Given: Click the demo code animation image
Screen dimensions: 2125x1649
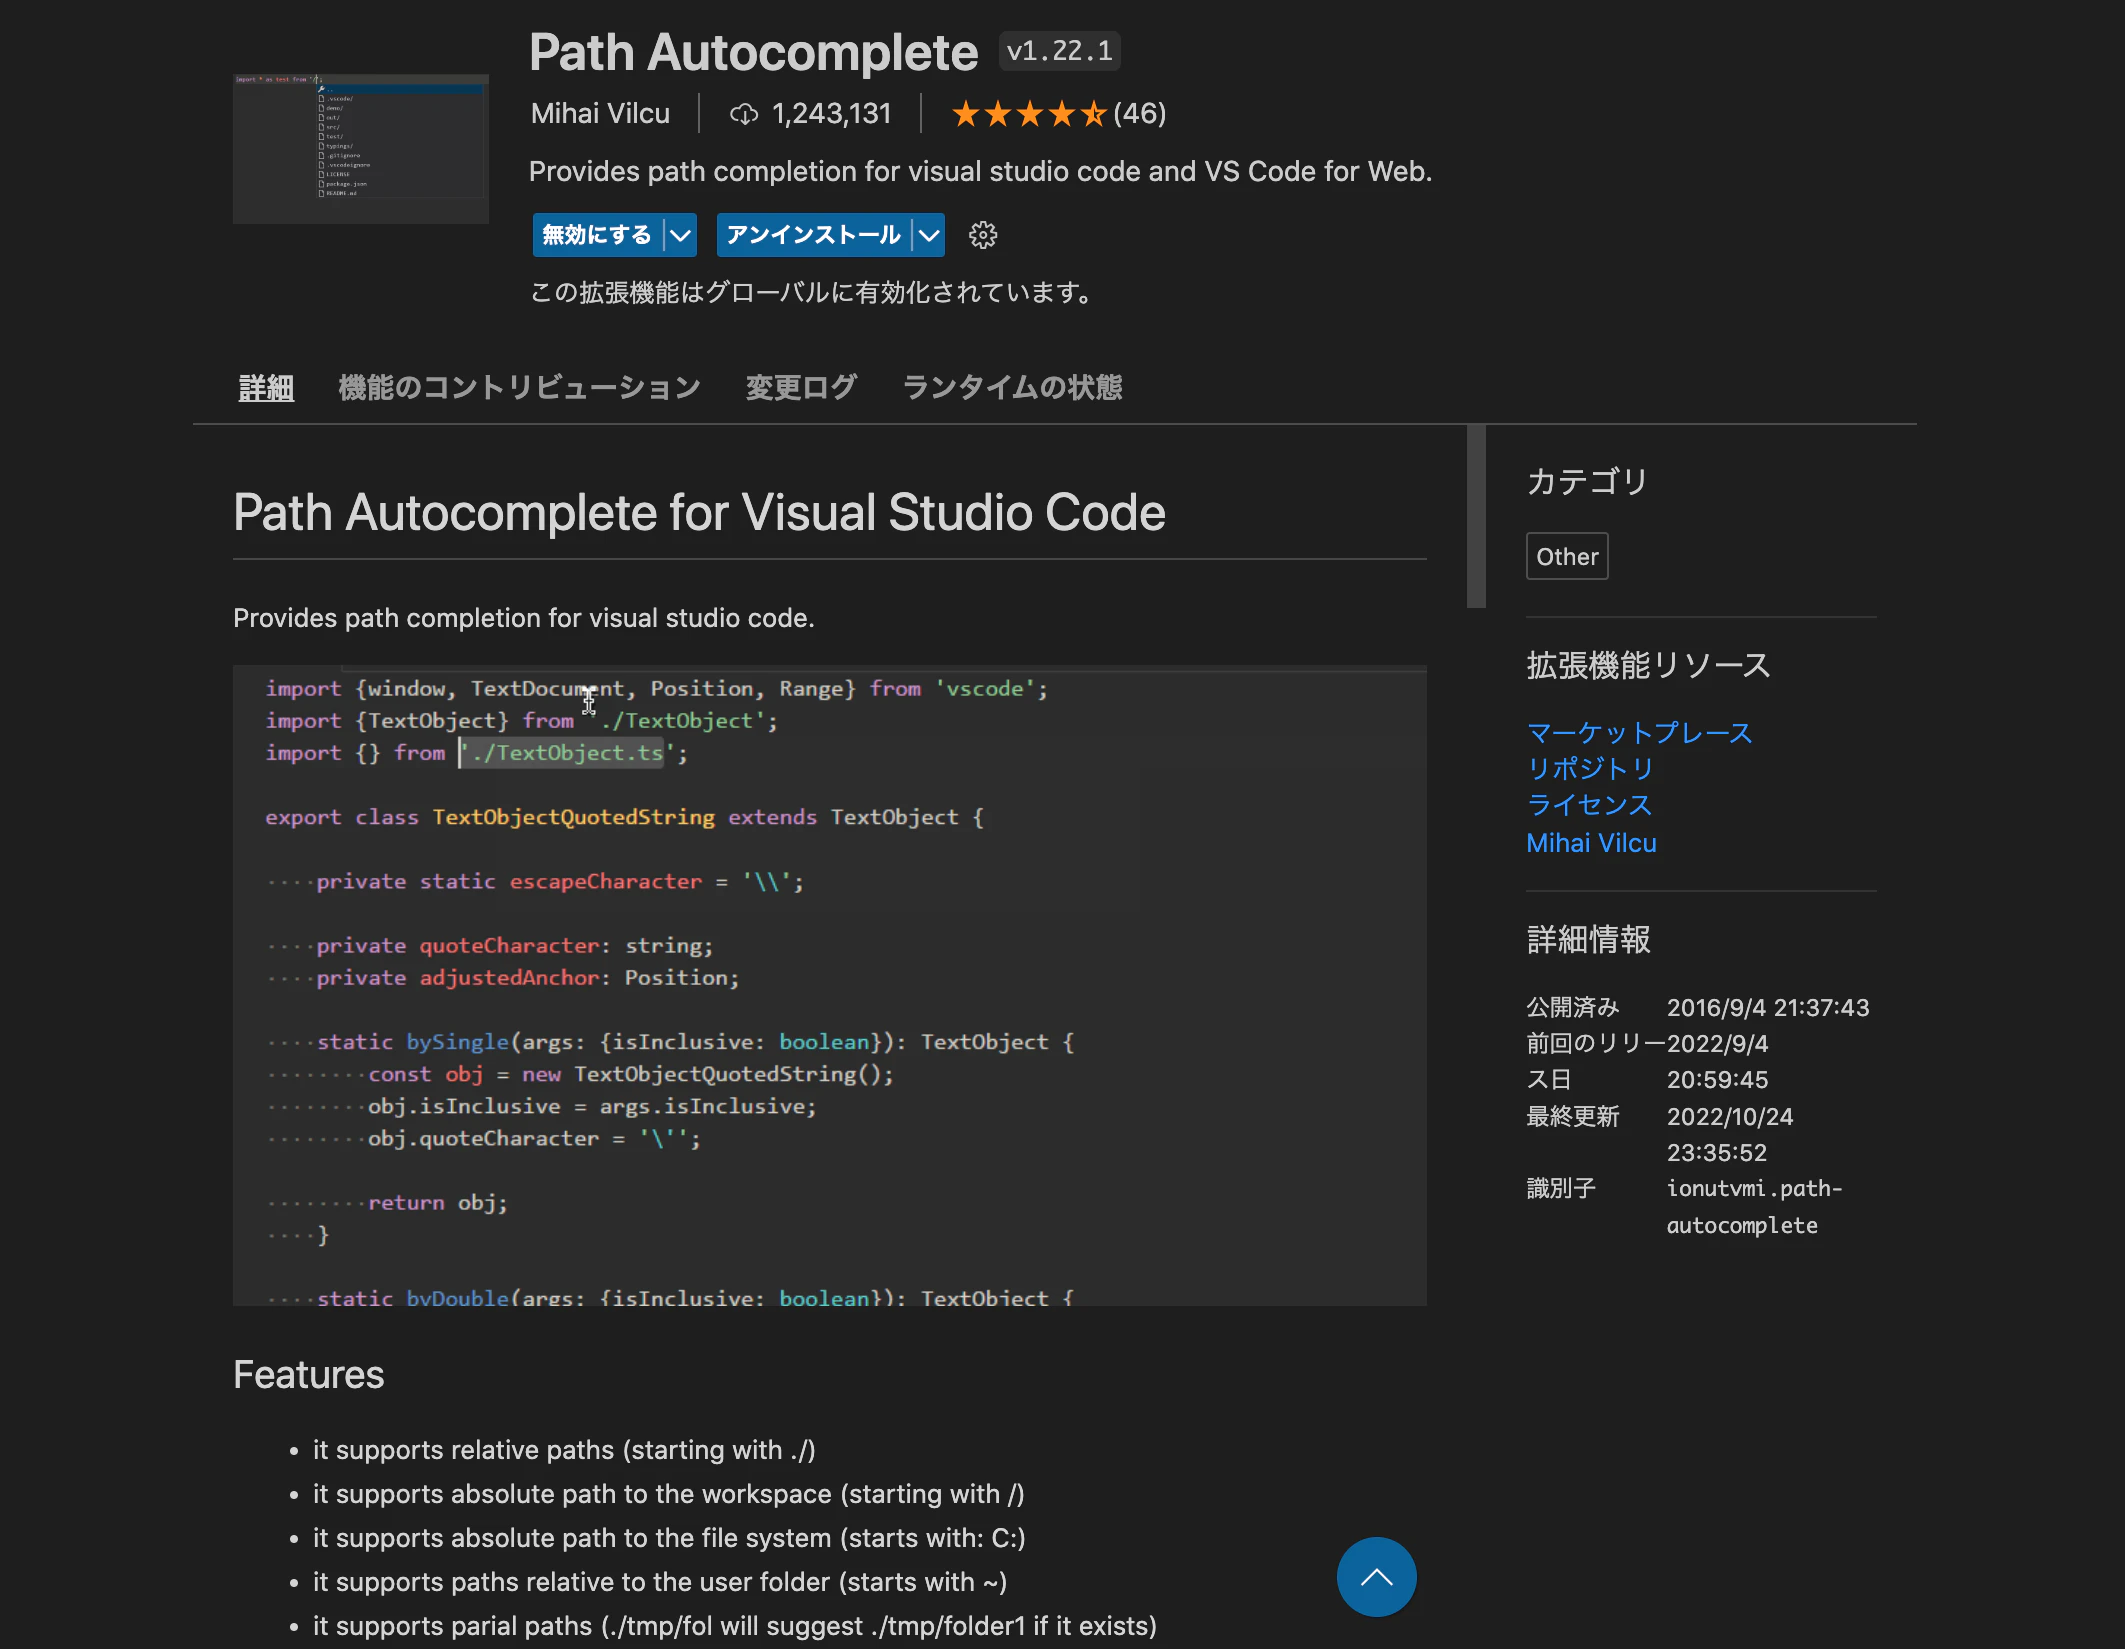Looking at the screenshot, I should 829,985.
